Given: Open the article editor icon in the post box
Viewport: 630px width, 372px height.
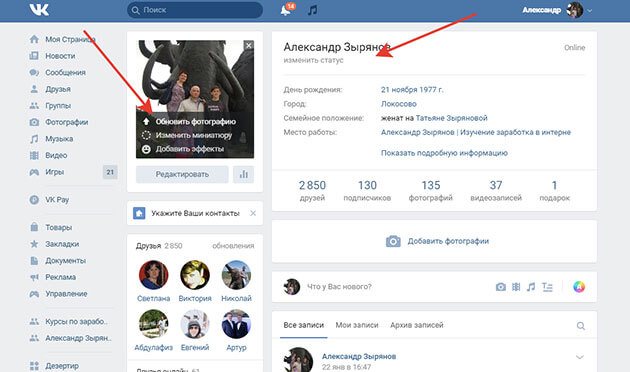Looking at the screenshot, I should coord(547,287).
